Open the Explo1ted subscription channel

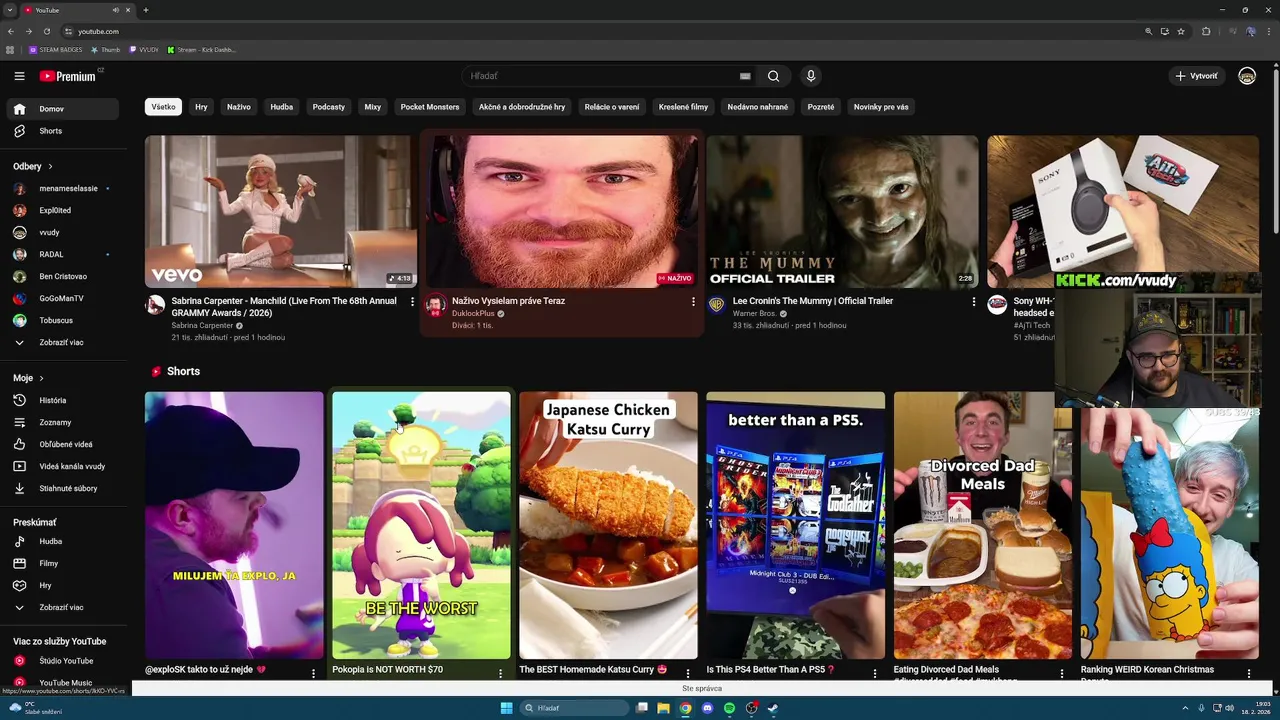[x=62, y=210]
